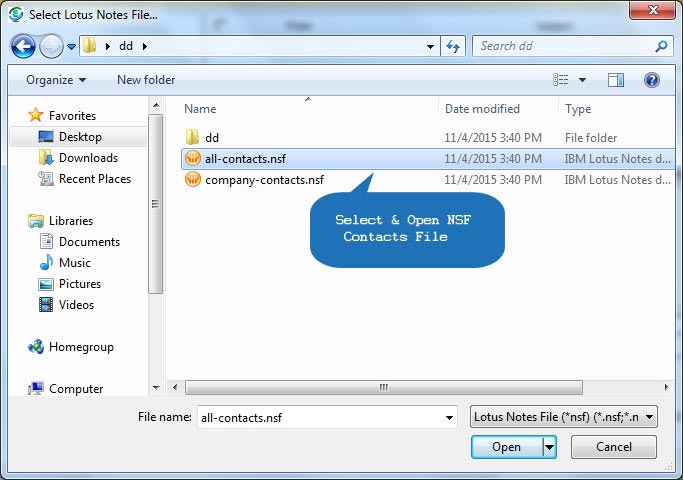This screenshot has width=683, height=480.
Task: Expand the address bar history dropdown
Action: pos(430,46)
